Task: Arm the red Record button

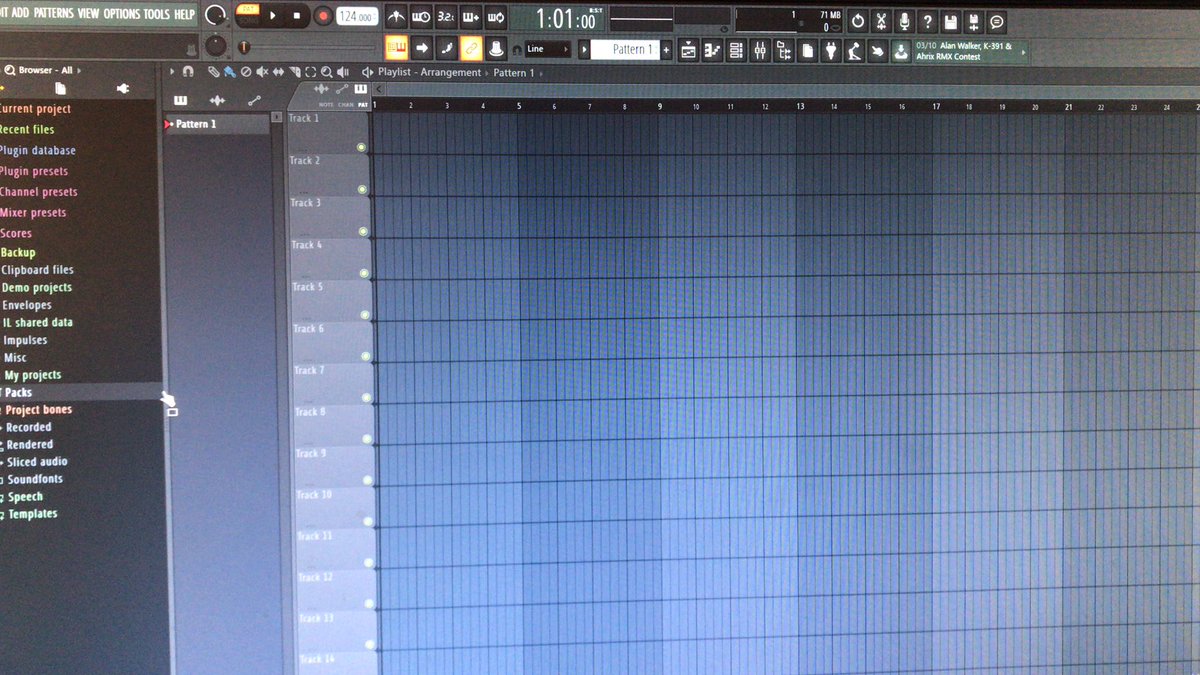Action: [322, 16]
